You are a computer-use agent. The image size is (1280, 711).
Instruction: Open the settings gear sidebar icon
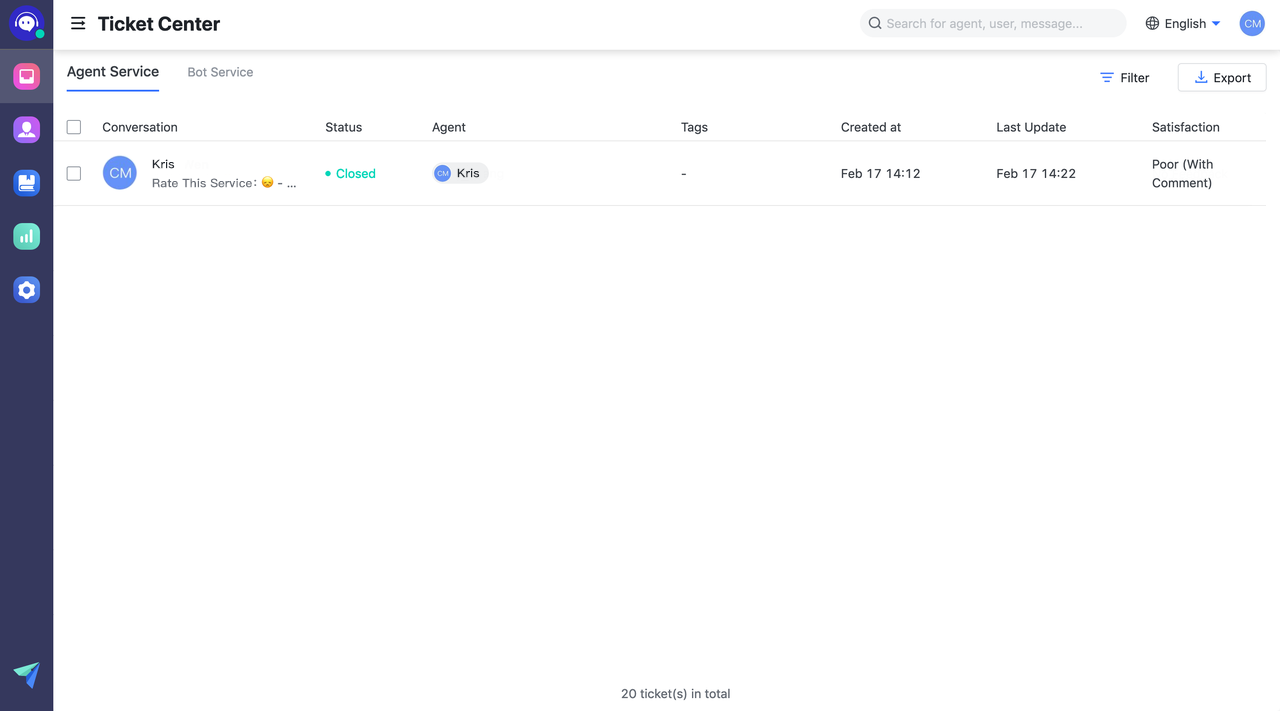coord(27,290)
